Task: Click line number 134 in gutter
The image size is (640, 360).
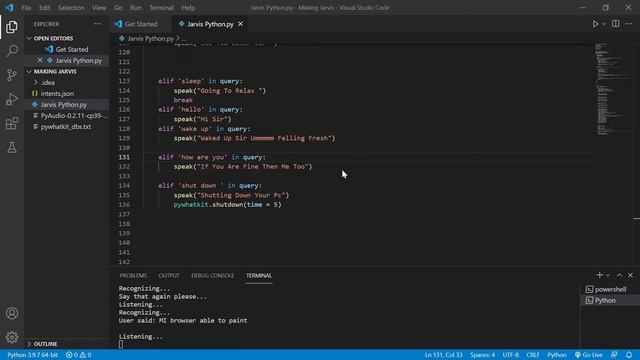Action: 124,186
